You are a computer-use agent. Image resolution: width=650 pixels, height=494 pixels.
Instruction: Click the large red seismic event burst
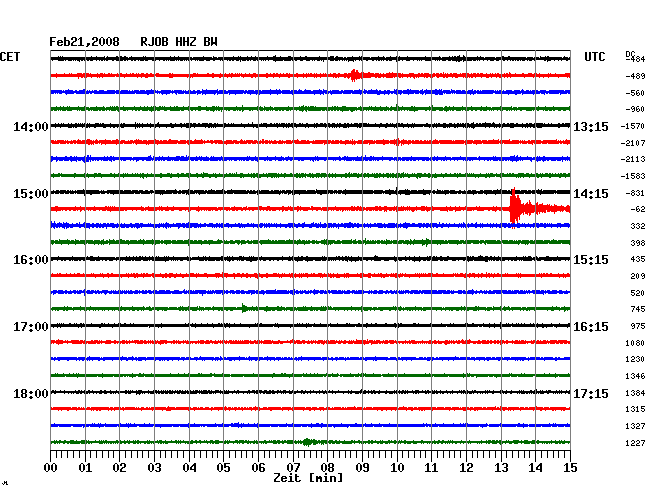click(x=539, y=208)
